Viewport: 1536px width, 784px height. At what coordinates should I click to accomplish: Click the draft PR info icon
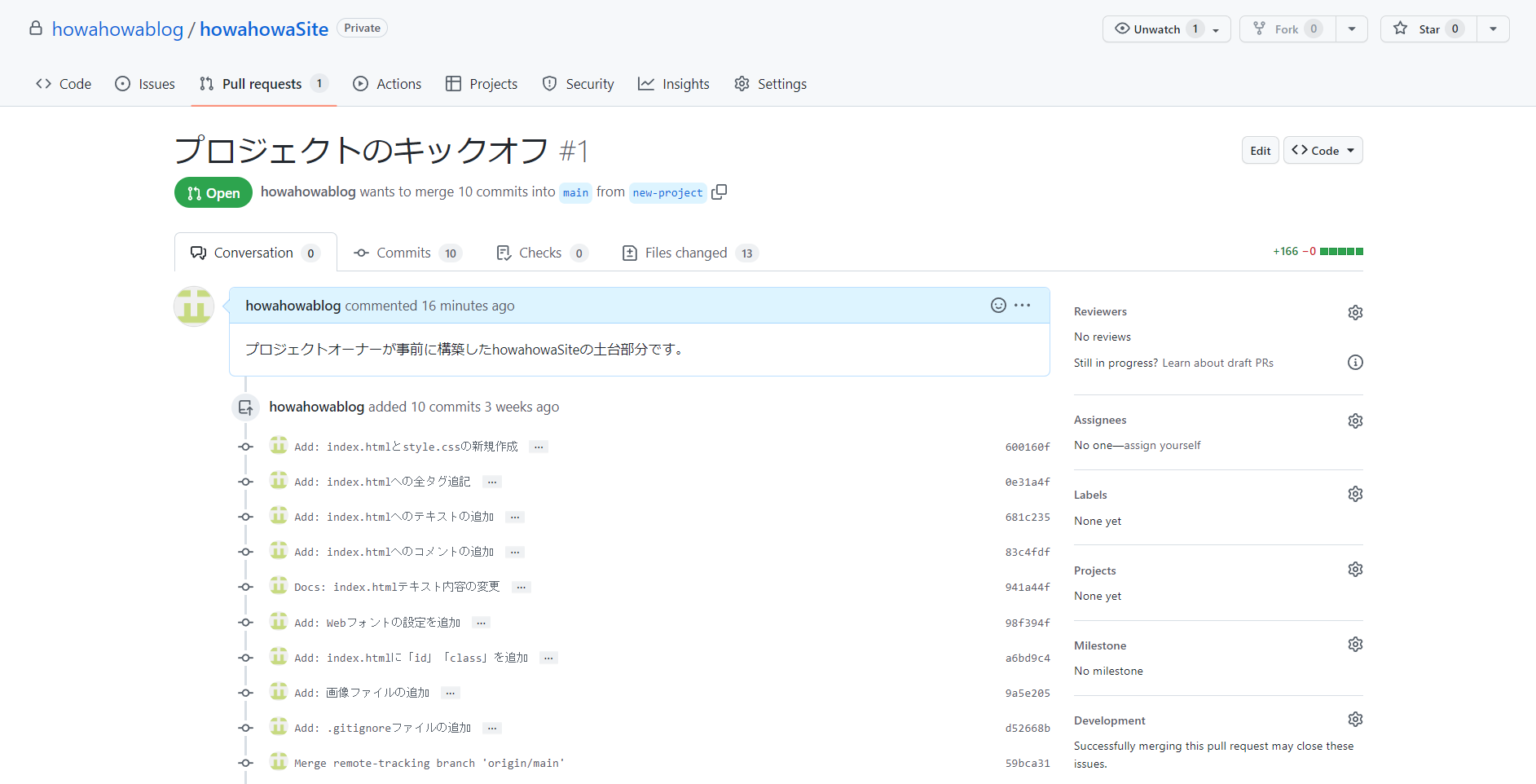1355,362
